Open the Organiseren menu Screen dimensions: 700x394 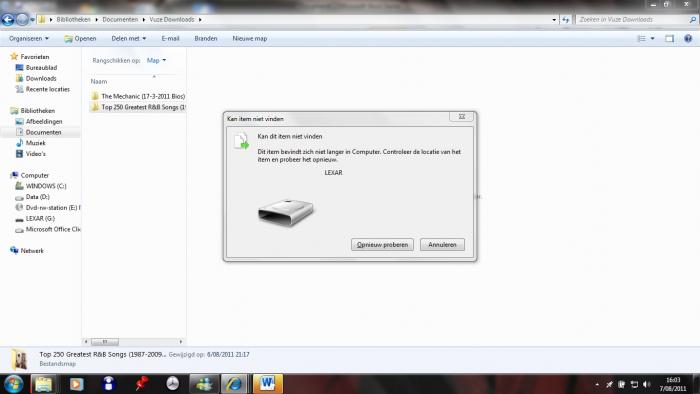coord(29,39)
